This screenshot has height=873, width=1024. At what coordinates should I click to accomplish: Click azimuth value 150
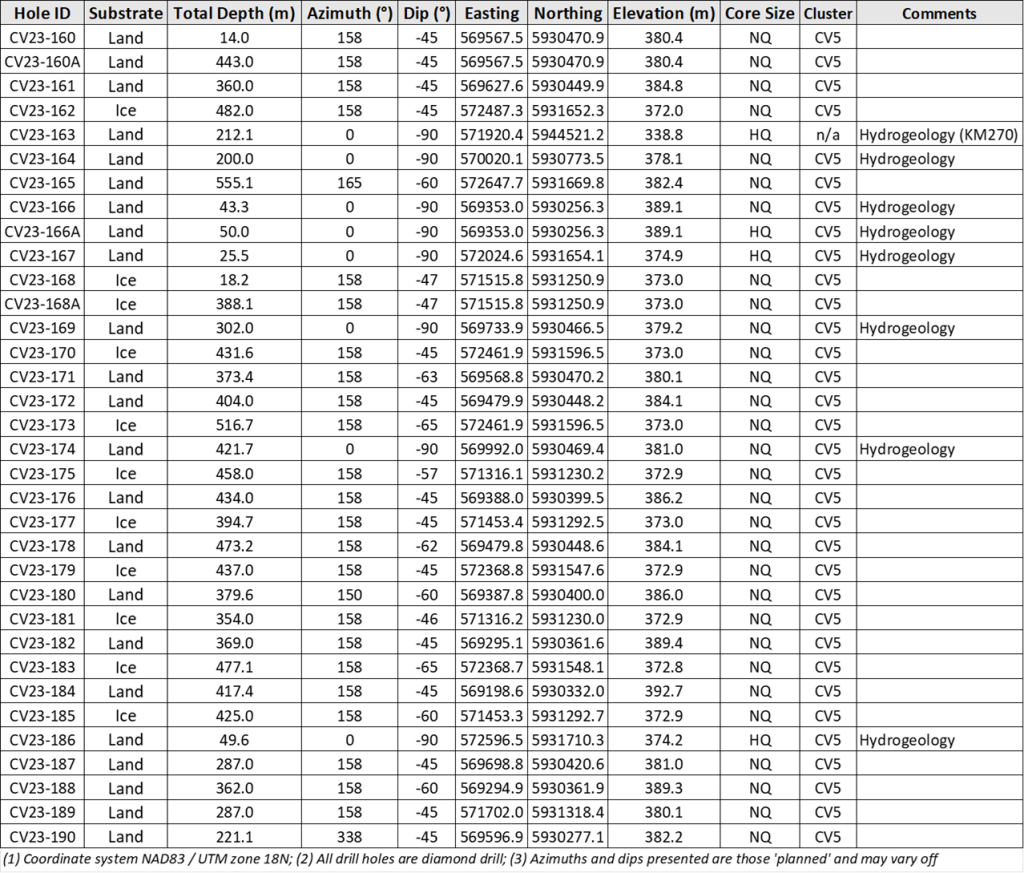coord(349,595)
